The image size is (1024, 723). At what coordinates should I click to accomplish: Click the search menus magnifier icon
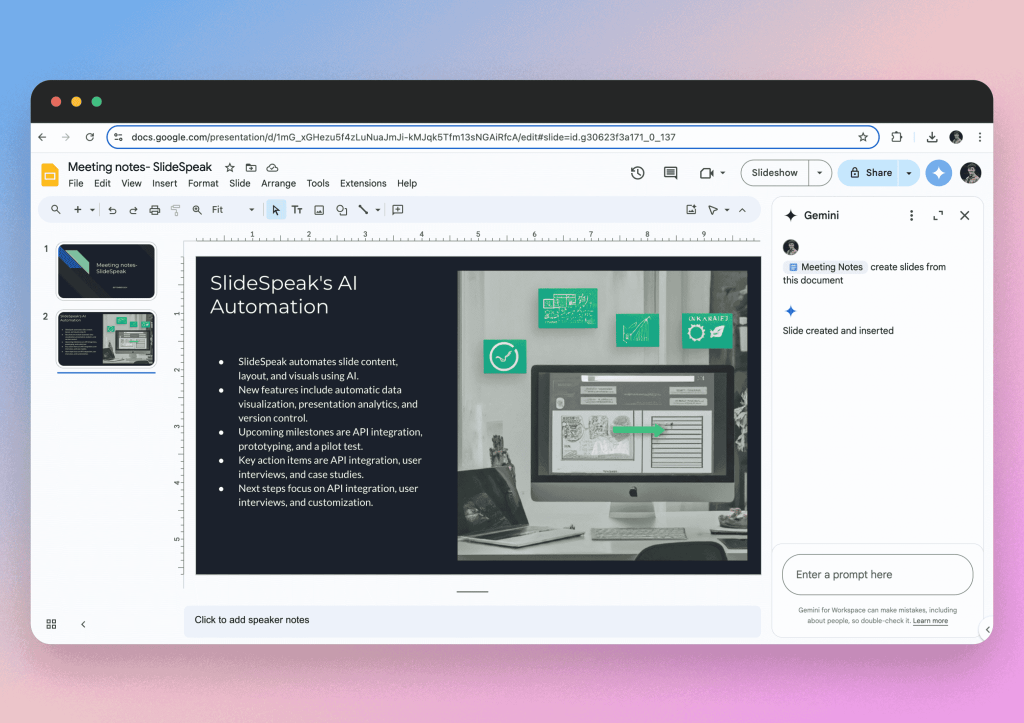(x=56, y=210)
